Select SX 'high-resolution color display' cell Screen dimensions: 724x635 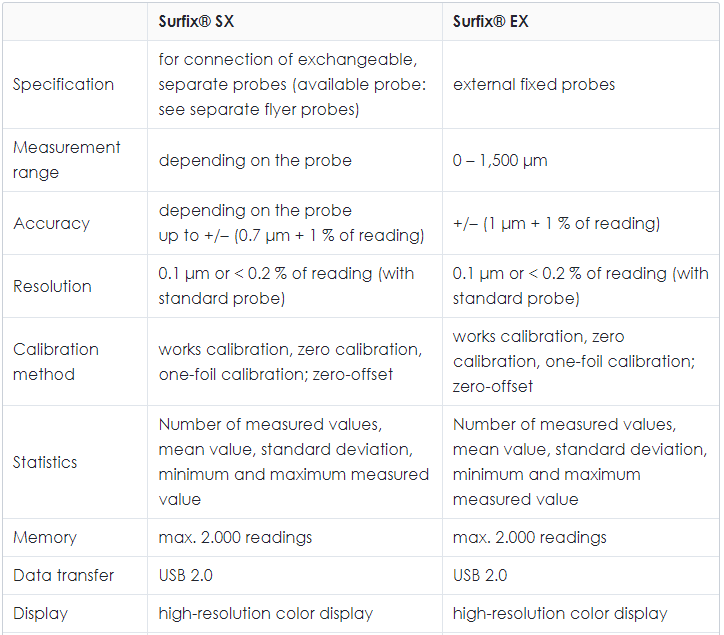pos(265,613)
